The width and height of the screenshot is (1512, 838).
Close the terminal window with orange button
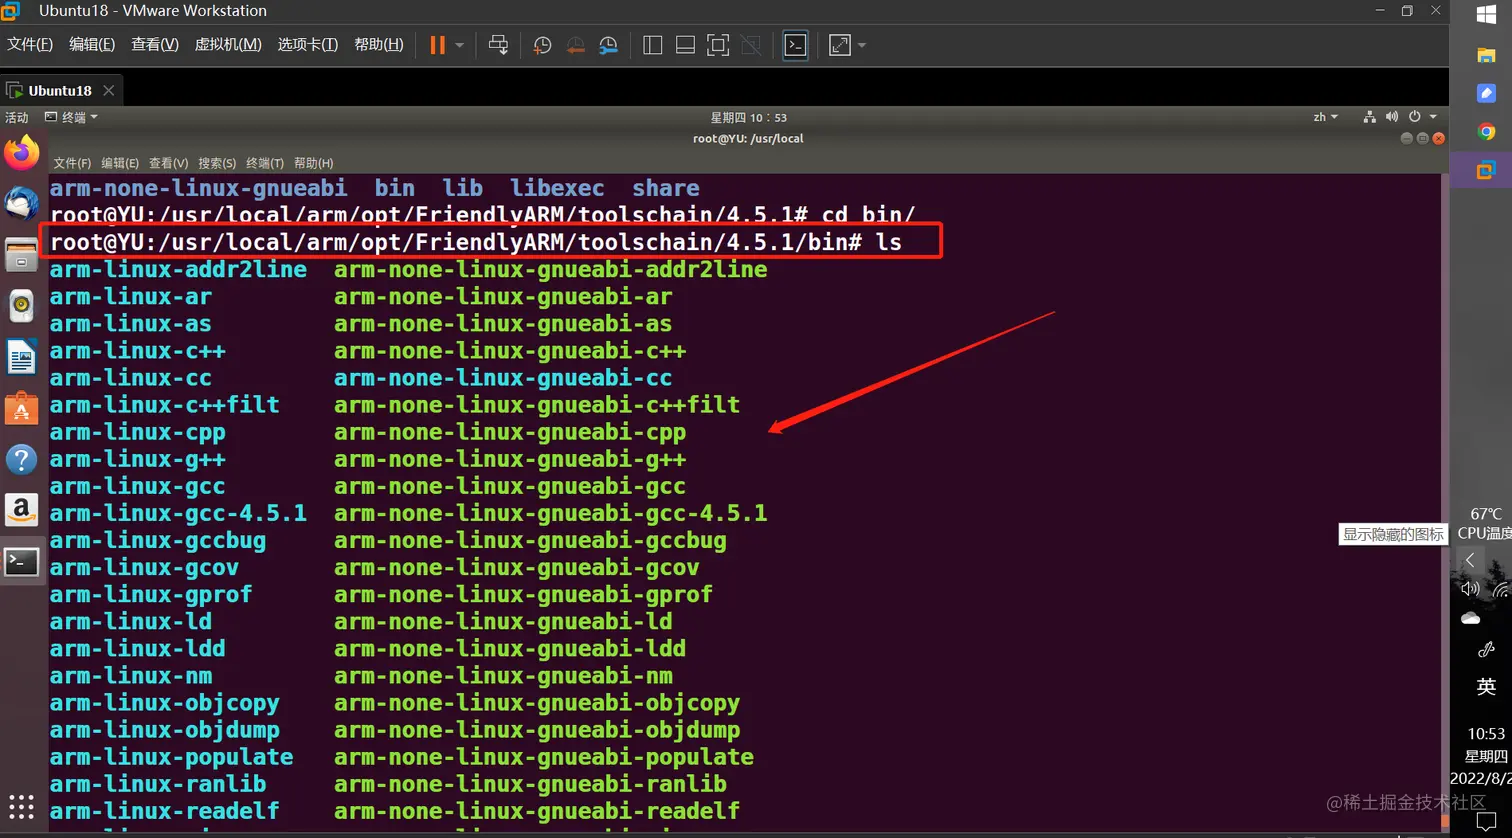tap(1438, 138)
